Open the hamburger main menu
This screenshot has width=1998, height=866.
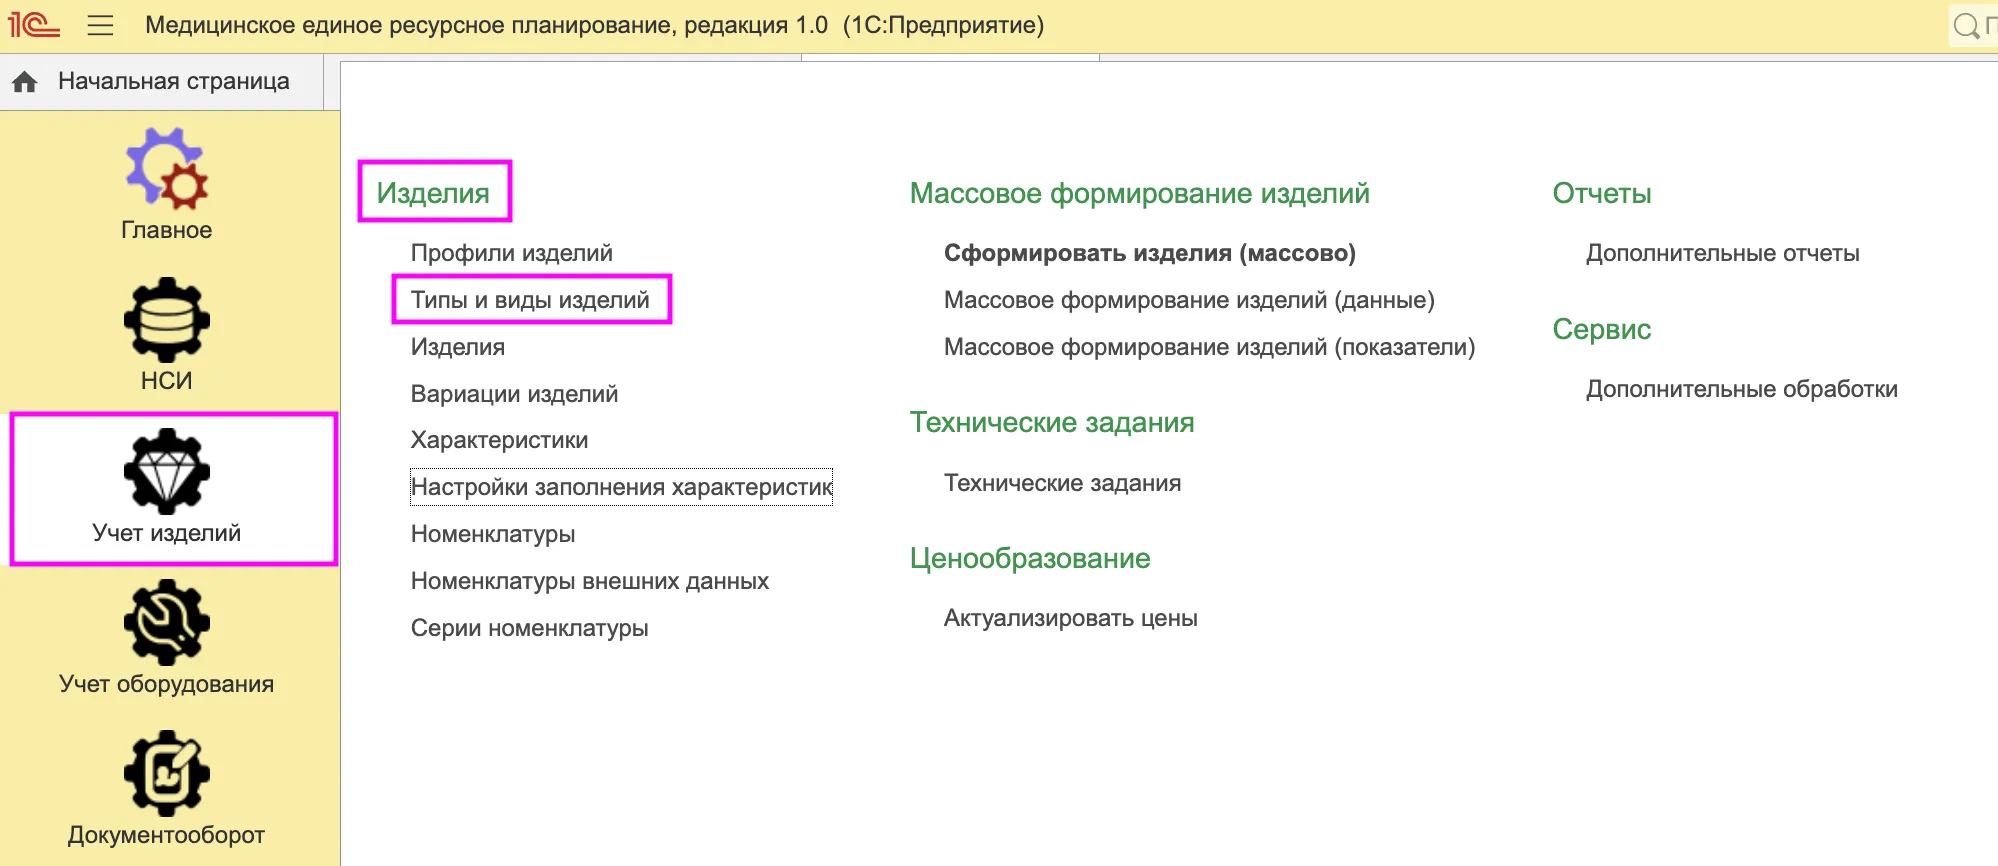(x=100, y=25)
